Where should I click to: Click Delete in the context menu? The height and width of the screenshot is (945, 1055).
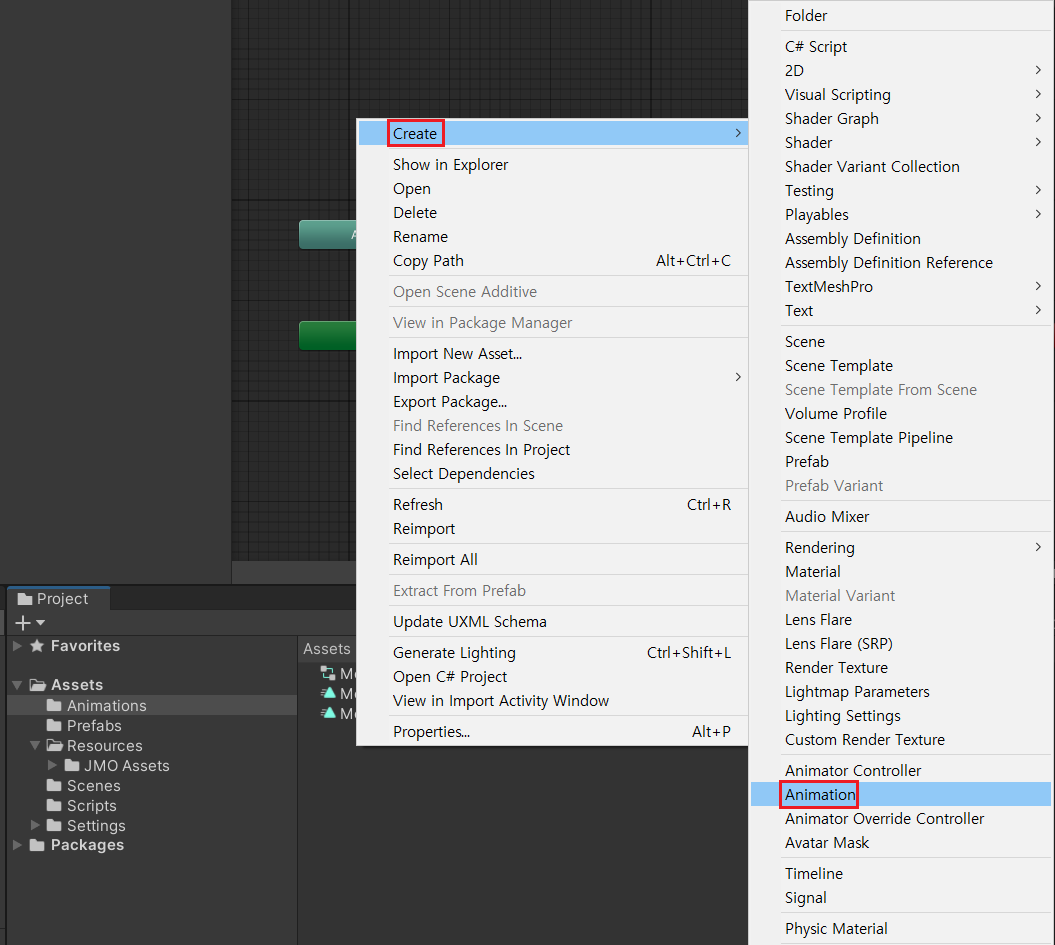tap(553, 213)
